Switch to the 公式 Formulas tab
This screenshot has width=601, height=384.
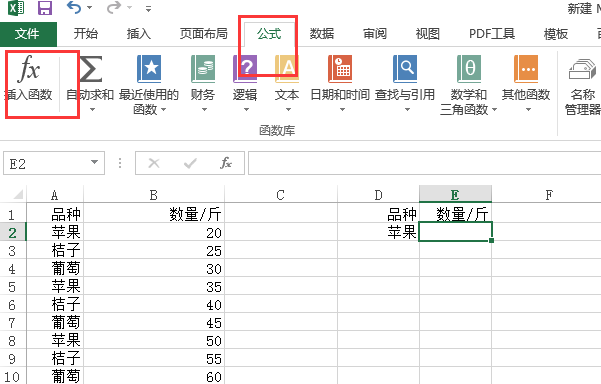click(x=269, y=34)
